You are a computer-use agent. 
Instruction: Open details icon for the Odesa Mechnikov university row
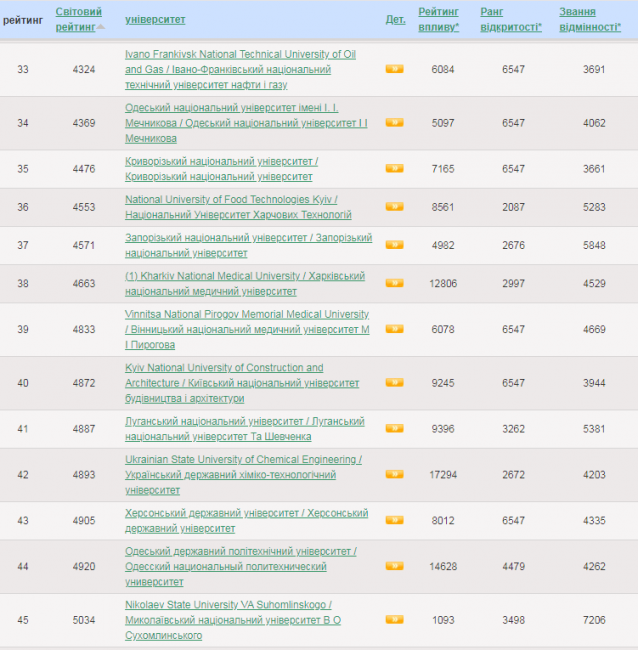coord(394,123)
